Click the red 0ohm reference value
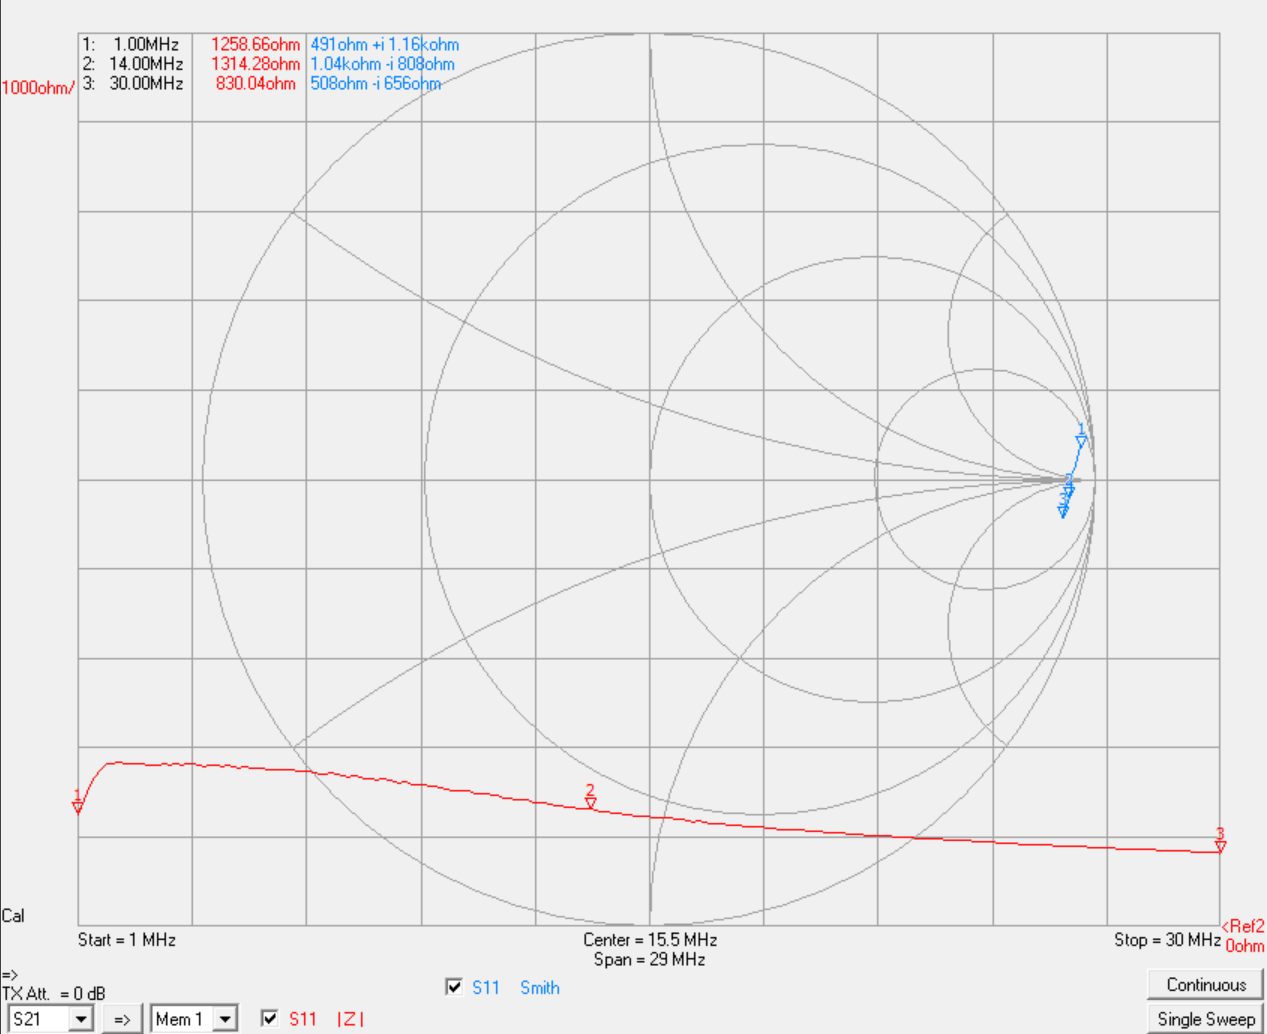This screenshot has width=1267, height=1034. click(x=1245, y=946)
